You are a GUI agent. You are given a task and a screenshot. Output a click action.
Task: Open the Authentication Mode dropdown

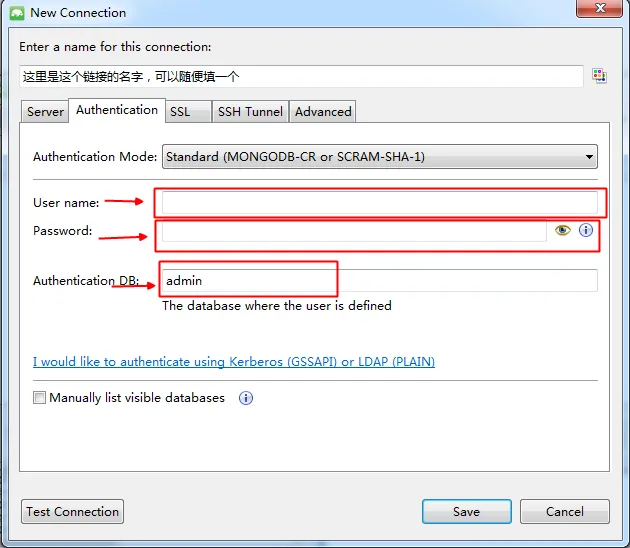point(380,156)
